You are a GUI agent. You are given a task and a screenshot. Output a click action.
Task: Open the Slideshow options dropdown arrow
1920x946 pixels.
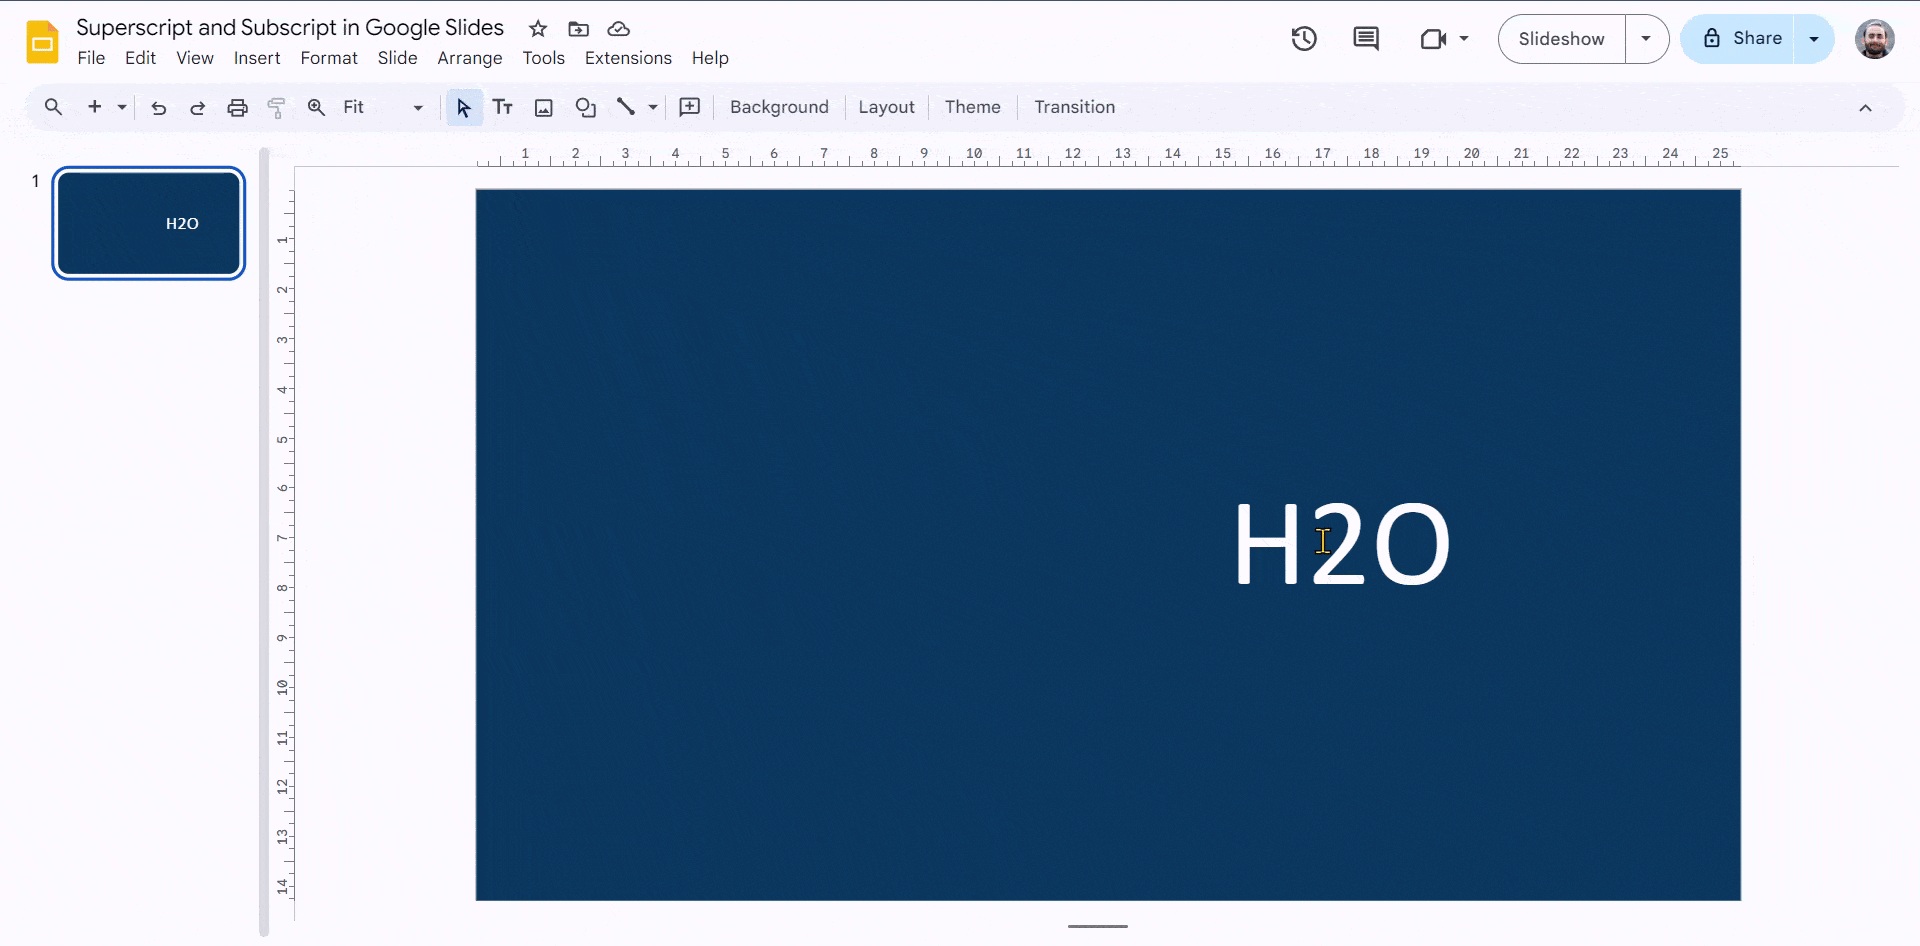(x=1646, y=39)
